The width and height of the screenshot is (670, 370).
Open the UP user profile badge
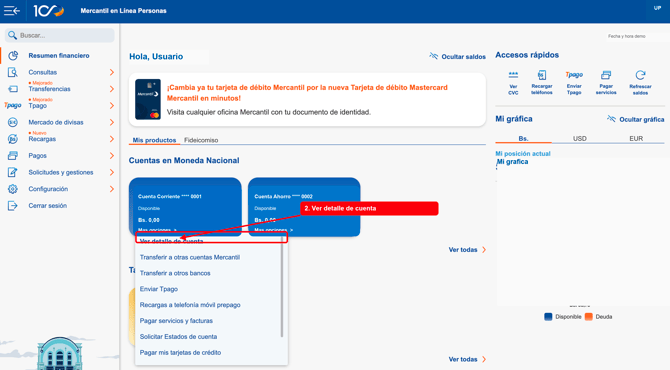click(657, 8)
